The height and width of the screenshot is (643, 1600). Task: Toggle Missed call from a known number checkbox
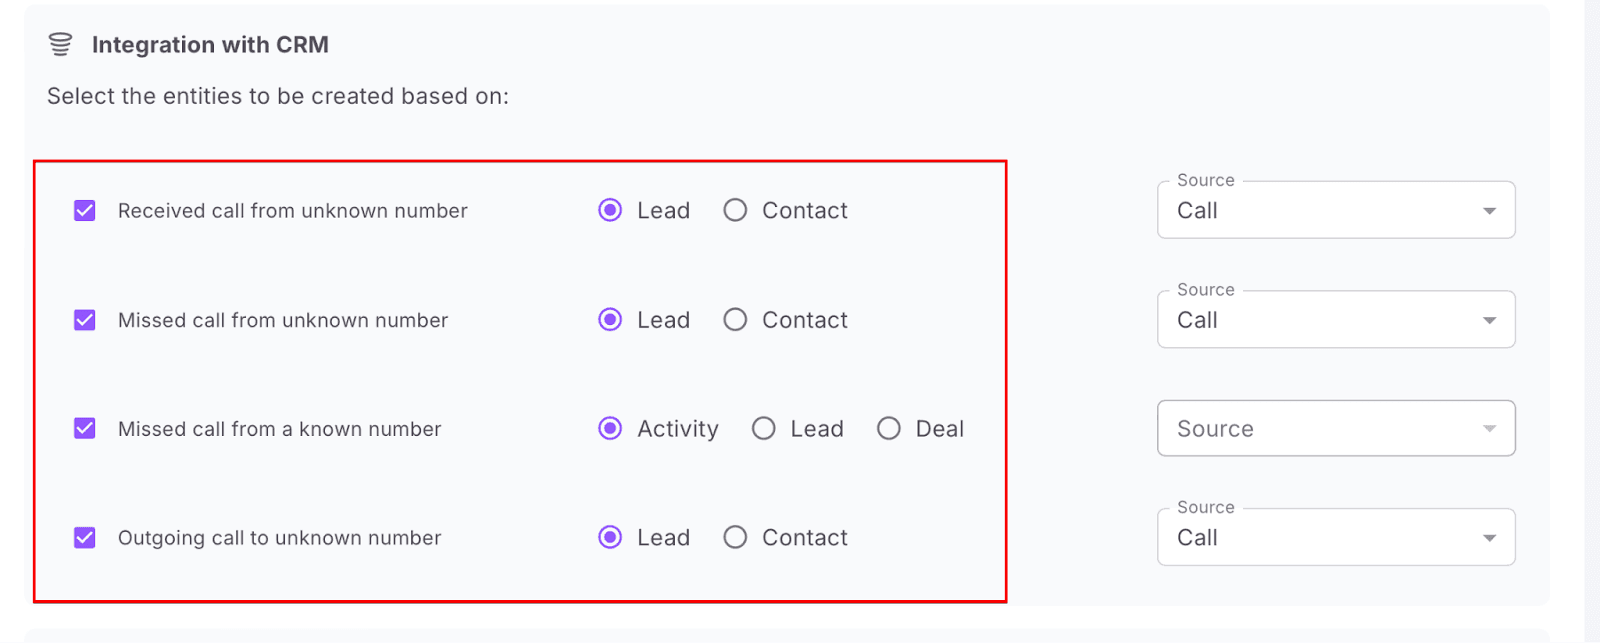(x=85, y=429)
